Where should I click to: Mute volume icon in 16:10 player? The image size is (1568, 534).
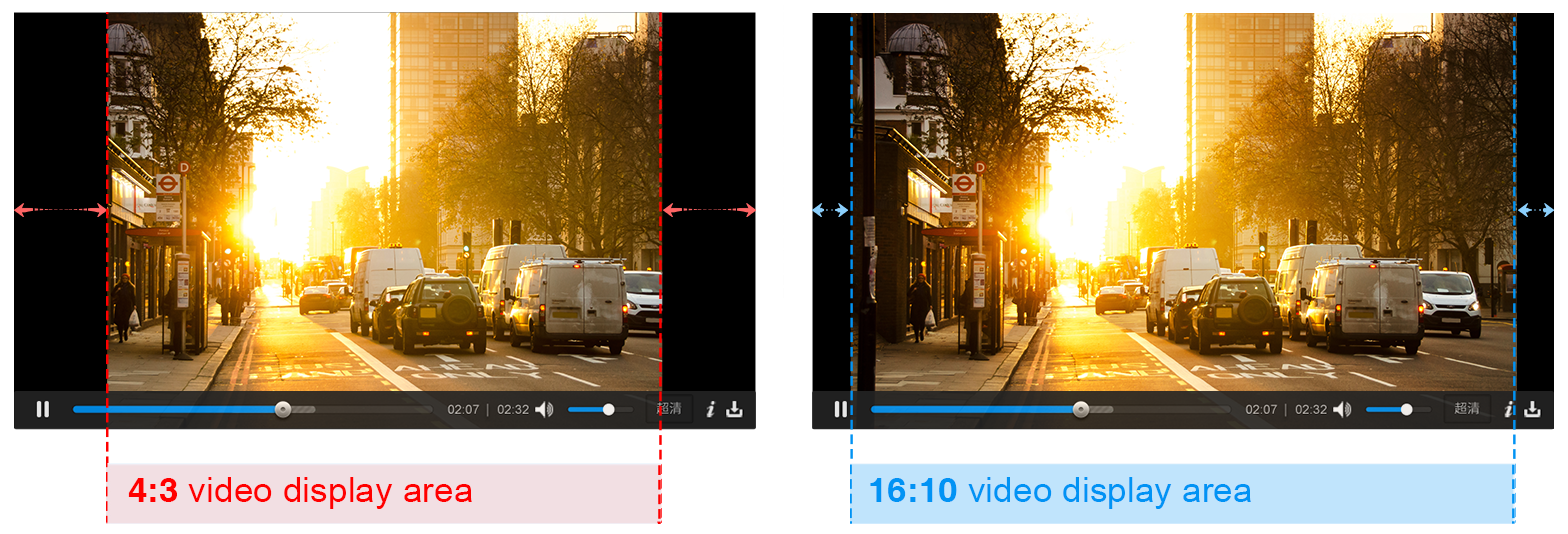1342,409
